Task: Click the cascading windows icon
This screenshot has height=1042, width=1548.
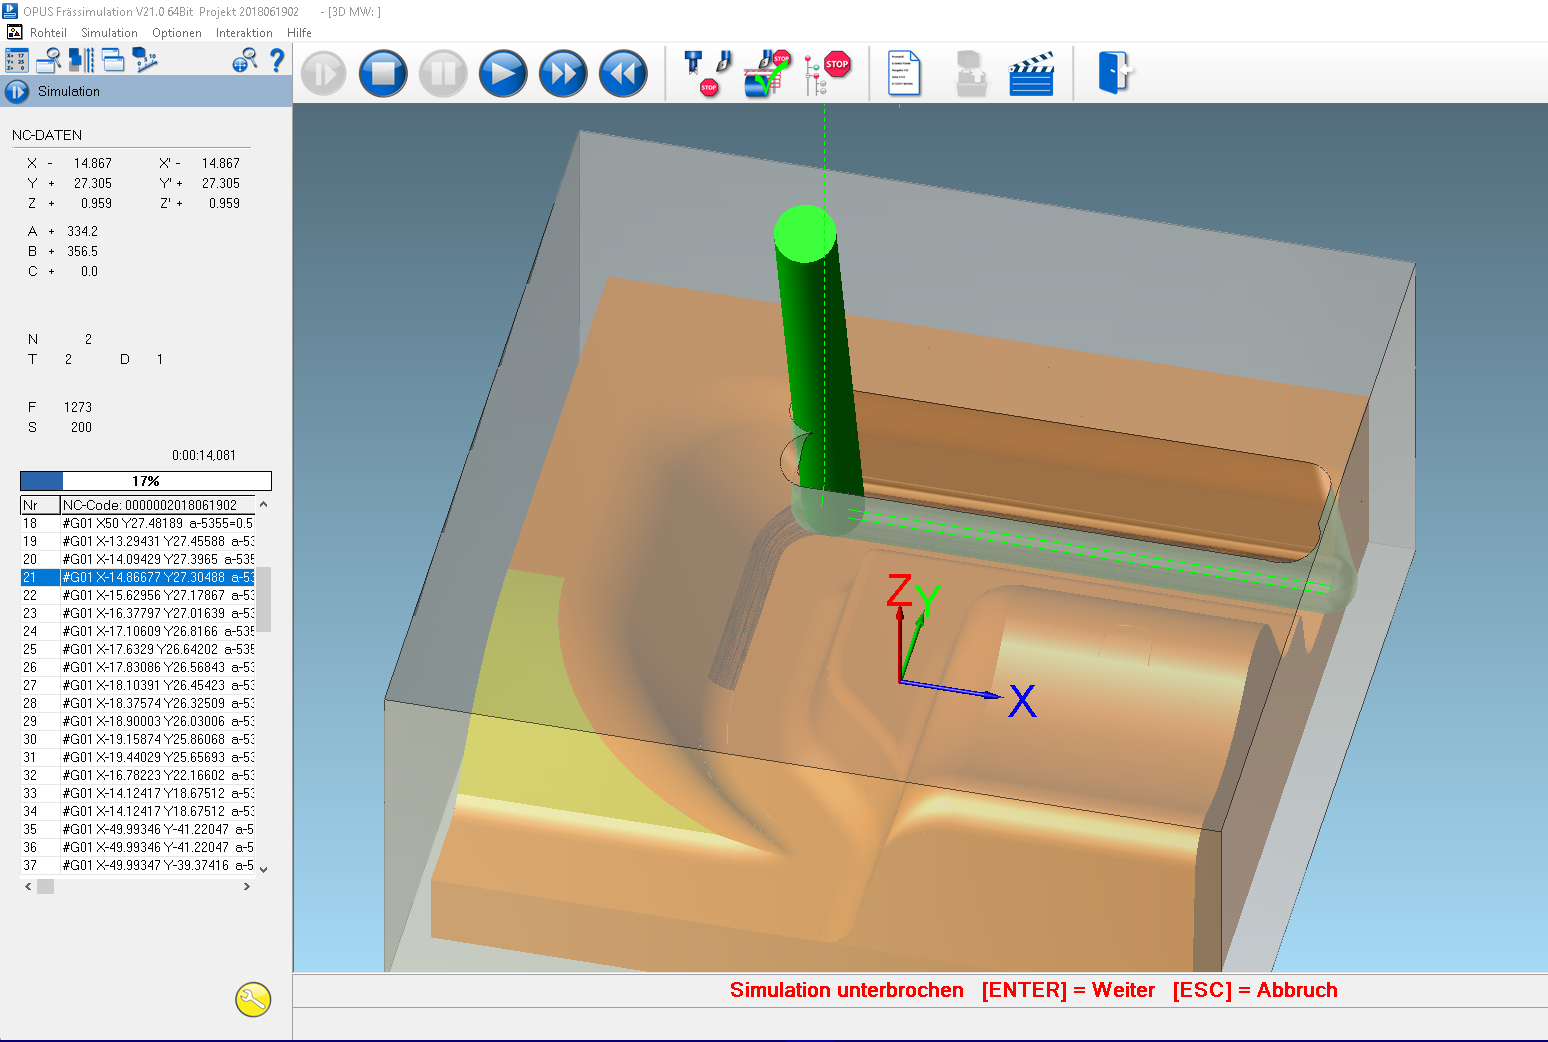Action: pyautogui.click(x=113, y=61)
